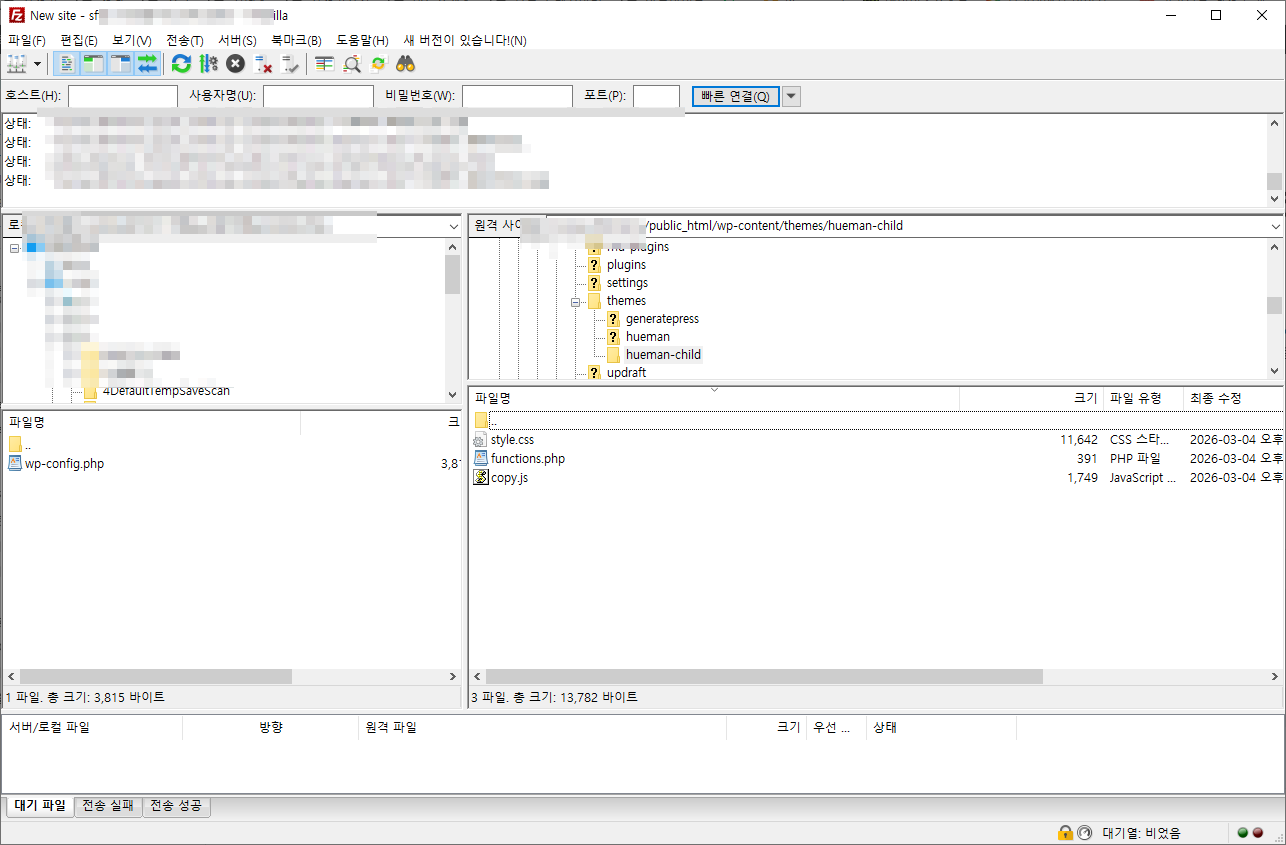Cancel the current operation with the X icon

point(235,64)
